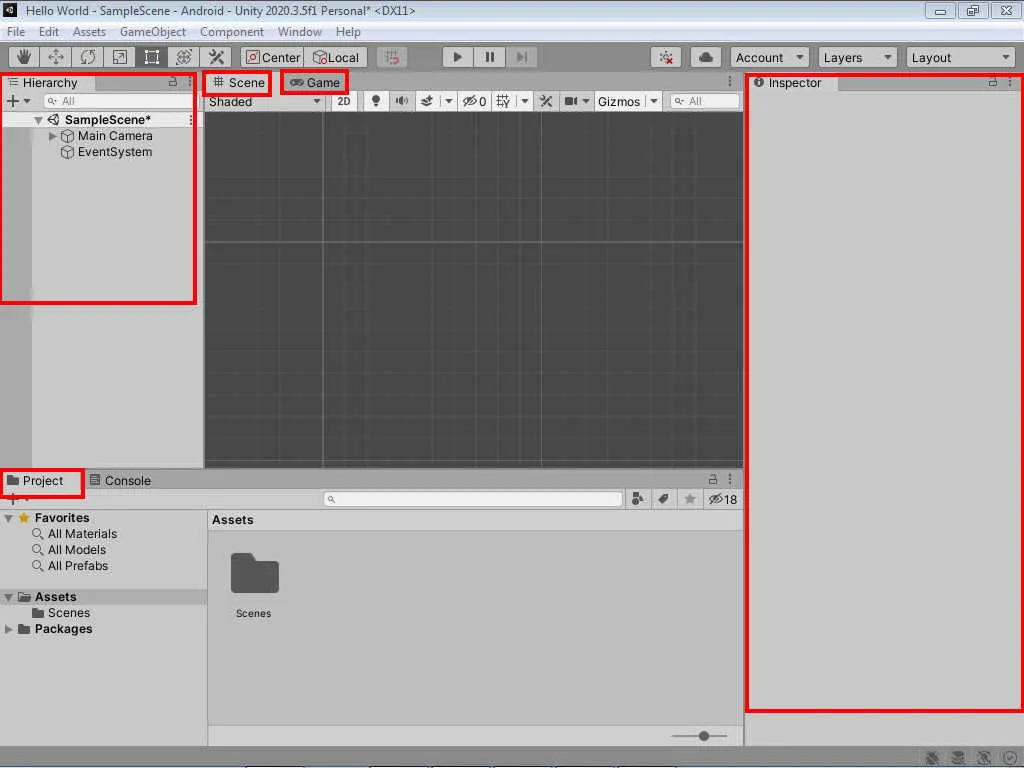Select the Hand tool
The height and width of the screenshot is (768, 1024).
[24, 57]
